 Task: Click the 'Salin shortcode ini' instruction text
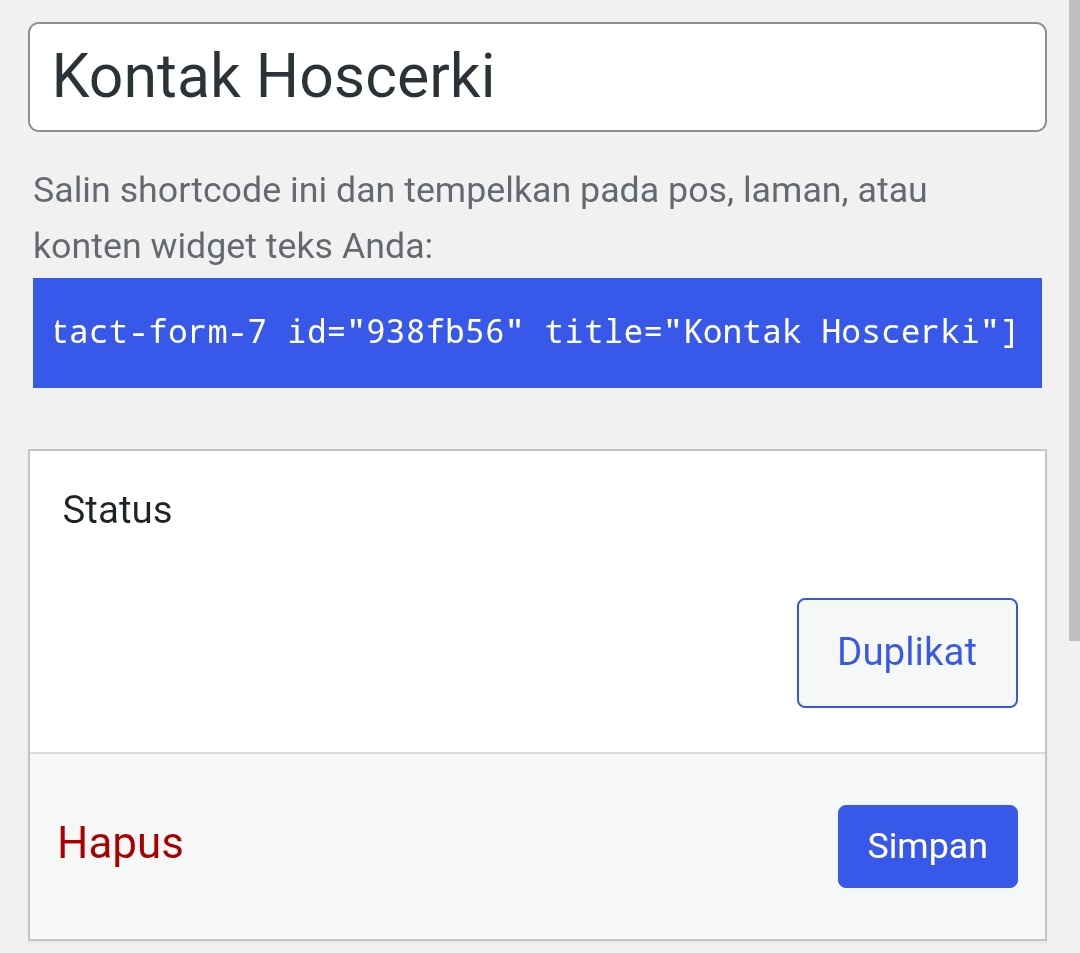click(x=480, y=218)
